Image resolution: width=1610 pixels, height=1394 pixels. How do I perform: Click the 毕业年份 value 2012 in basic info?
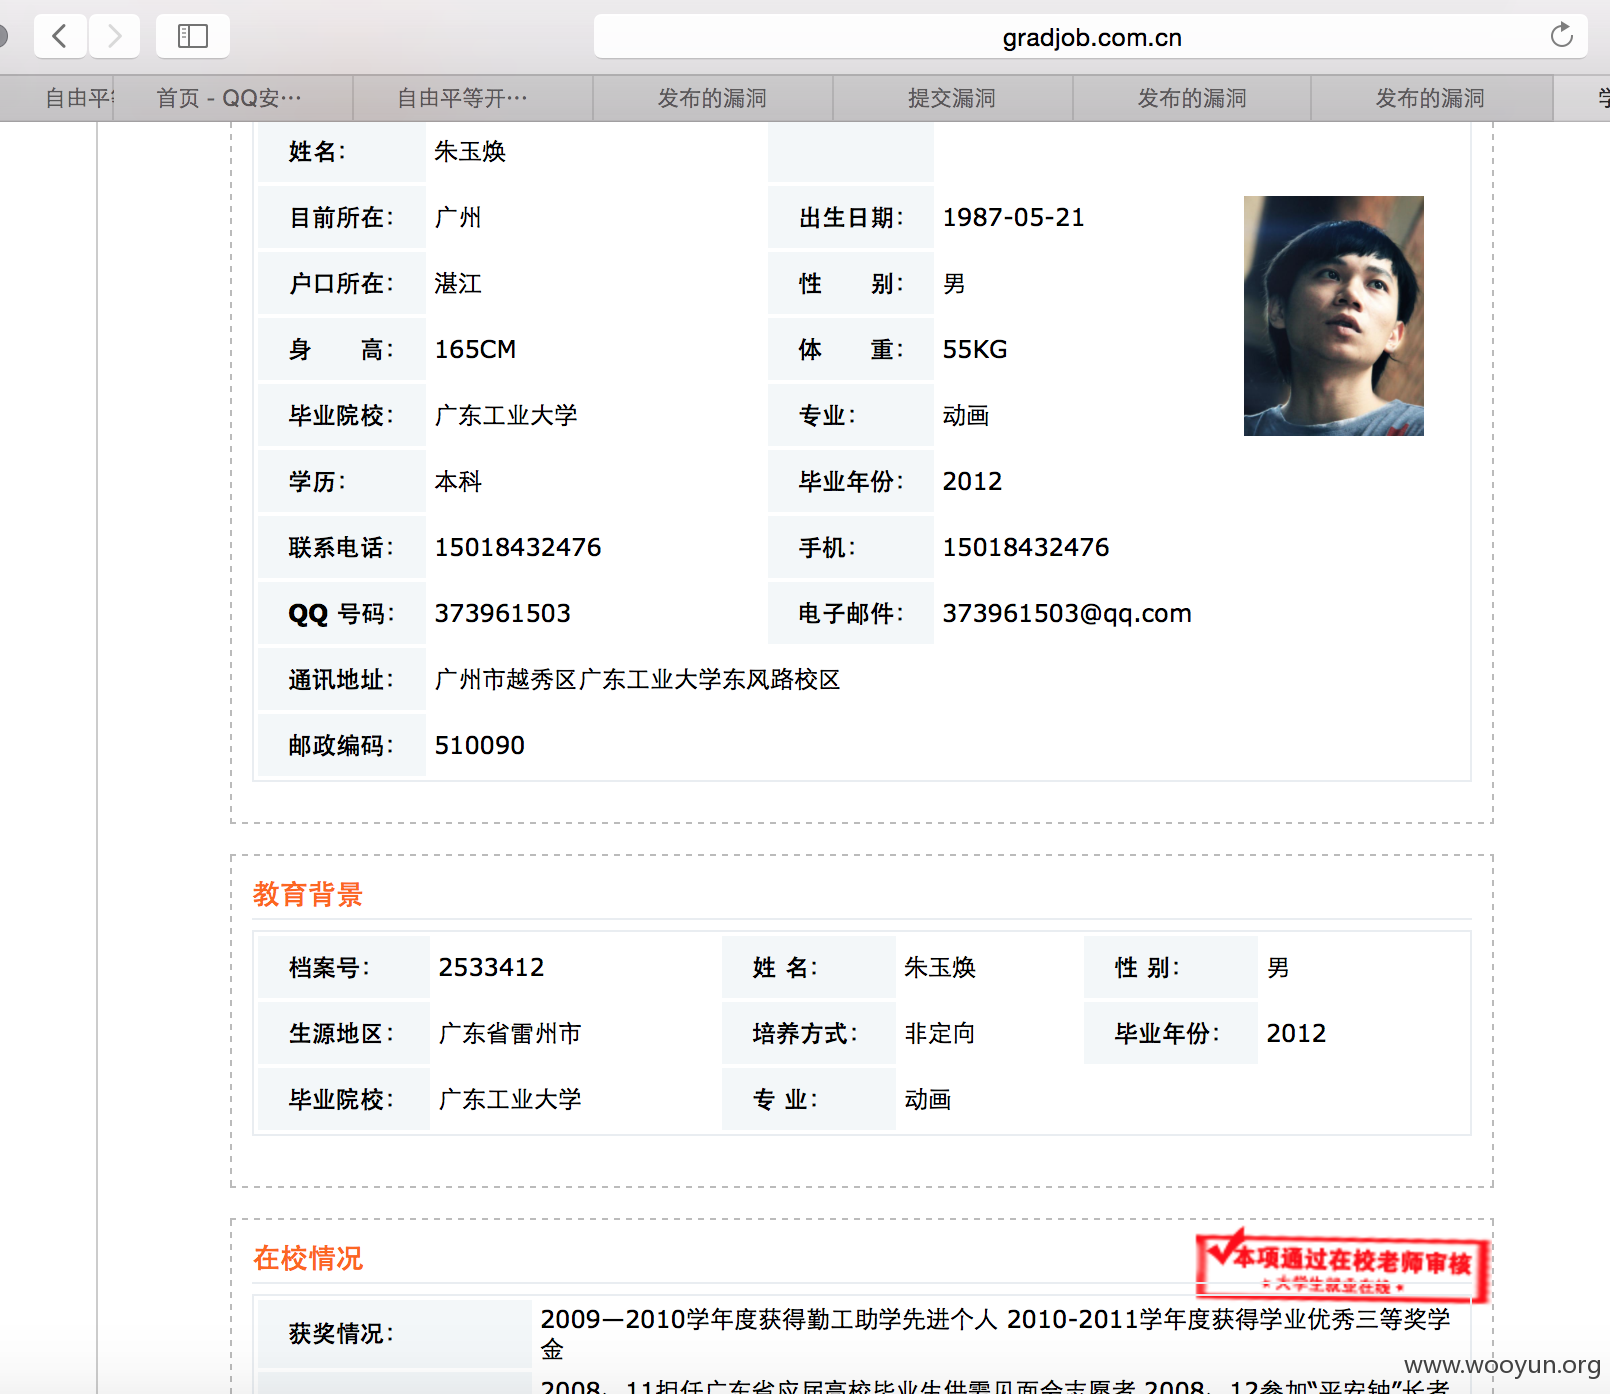tap(972, 481)
